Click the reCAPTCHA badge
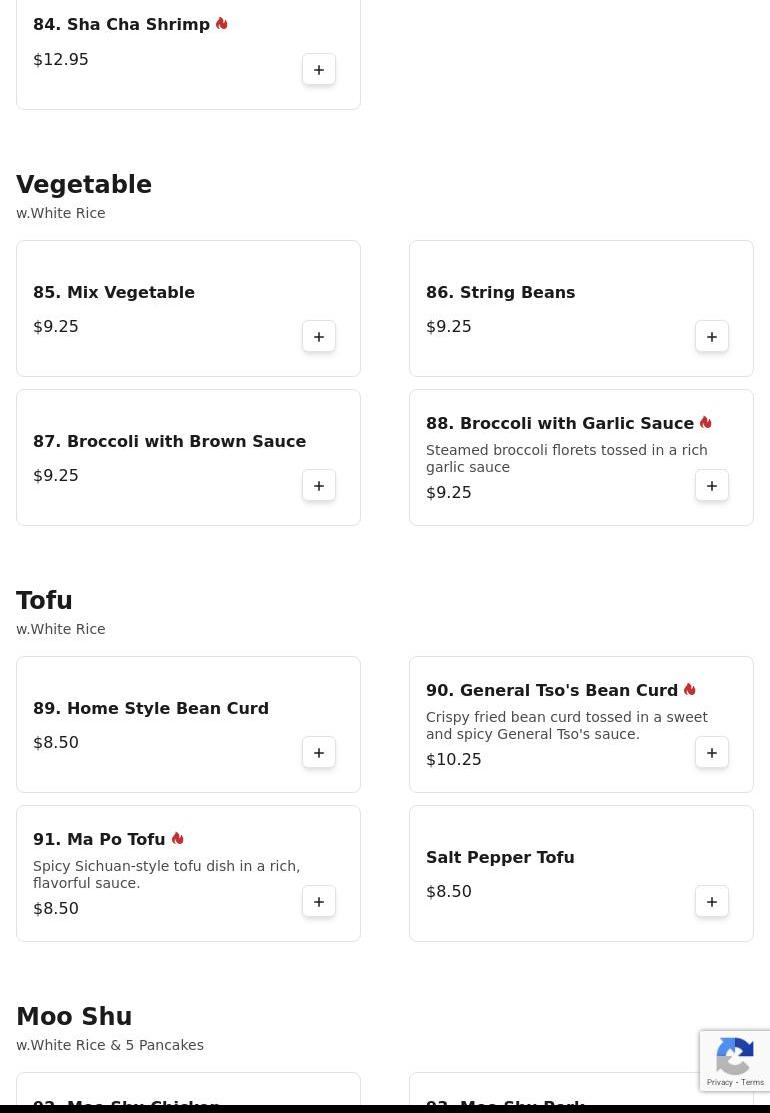The image size is (770, 1113). (x=735, y=1060)
